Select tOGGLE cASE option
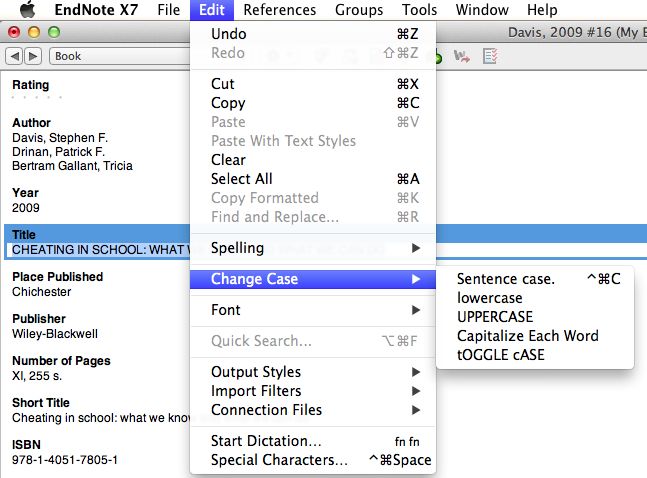This screenshot has width=647, height=478. pos(535,355)
